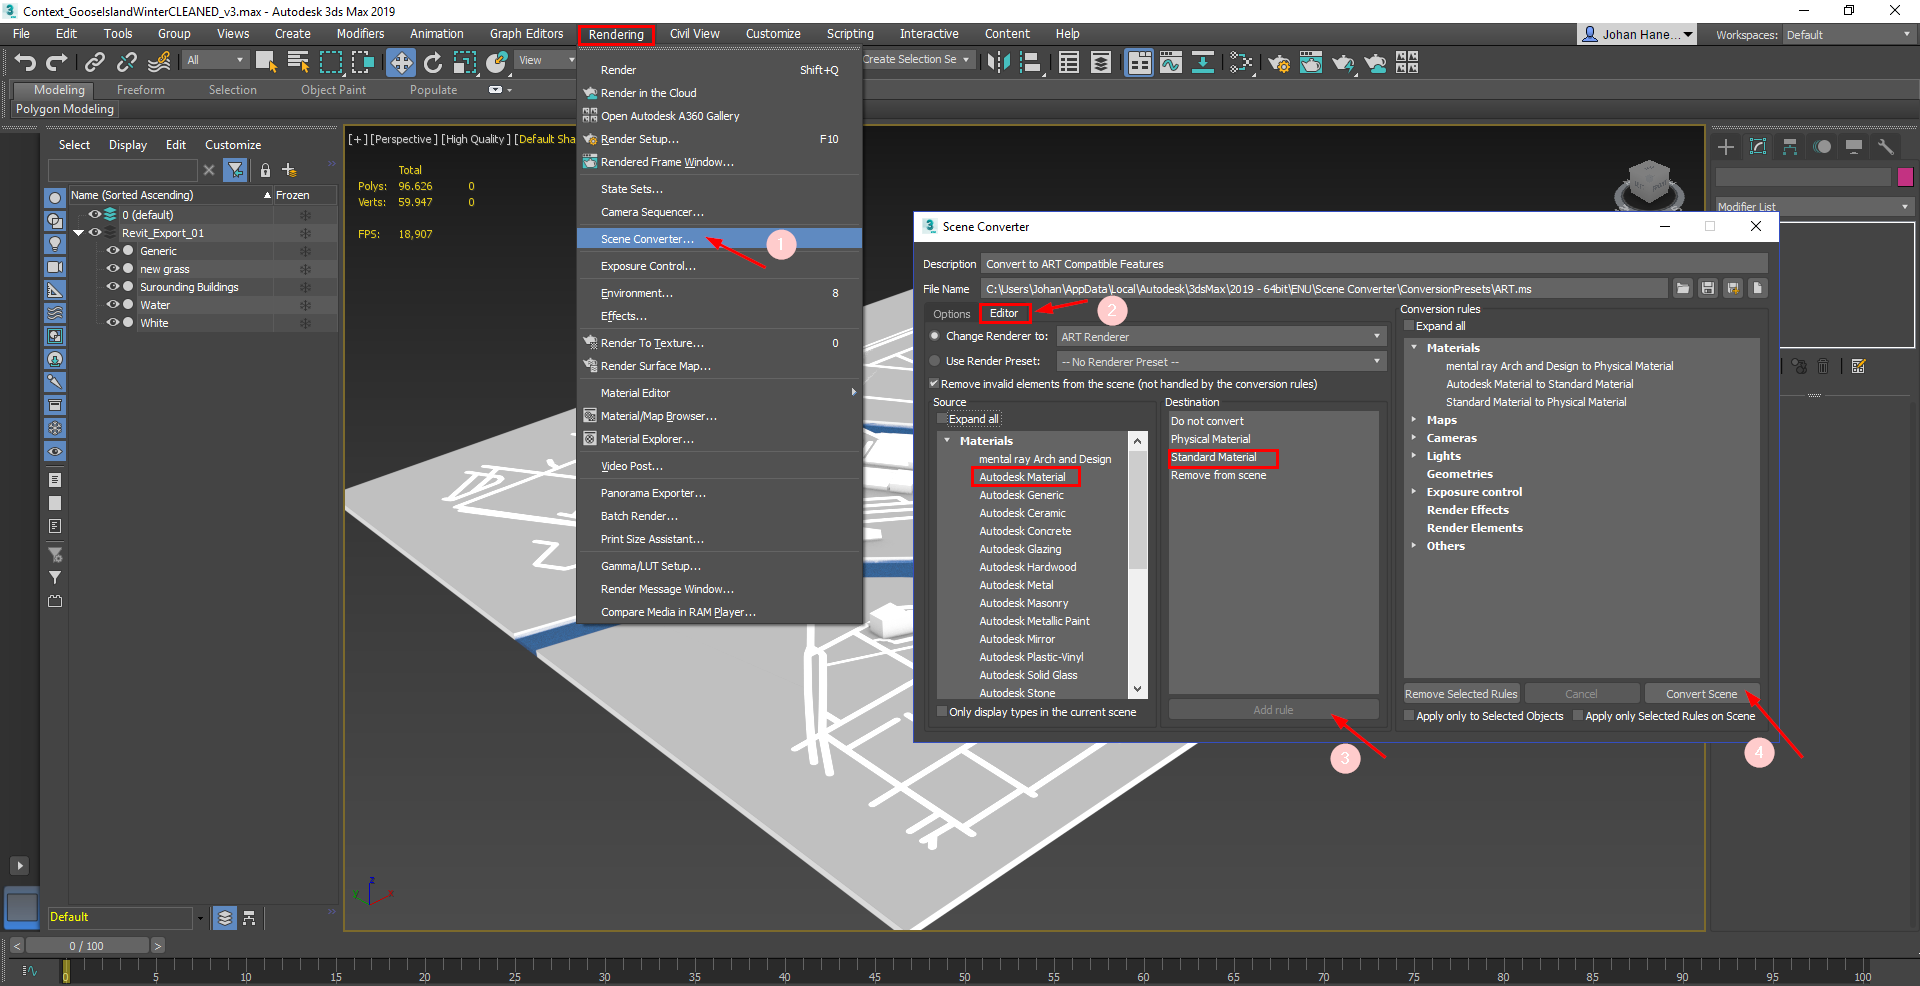Open the Curve Editor icon

[1171, 63]
